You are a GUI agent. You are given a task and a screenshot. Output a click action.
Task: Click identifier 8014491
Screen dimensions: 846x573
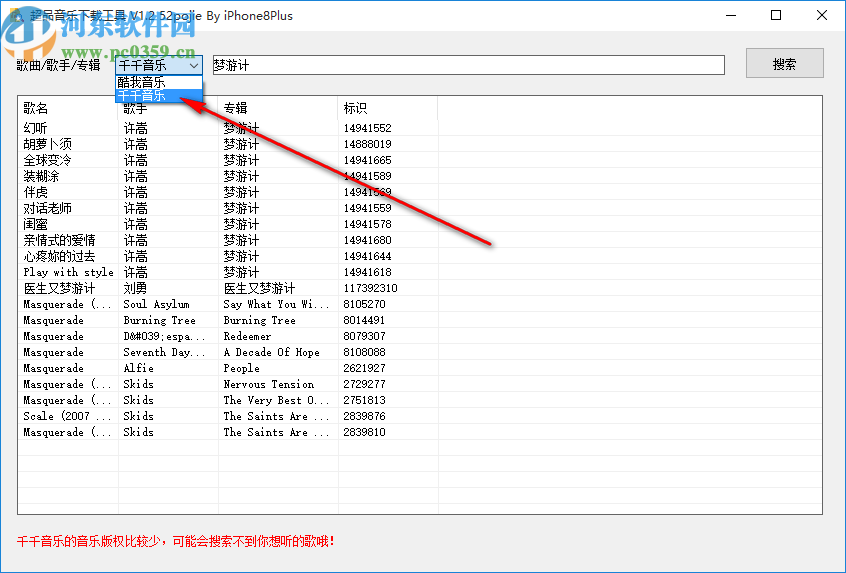[x=365, y=320]
